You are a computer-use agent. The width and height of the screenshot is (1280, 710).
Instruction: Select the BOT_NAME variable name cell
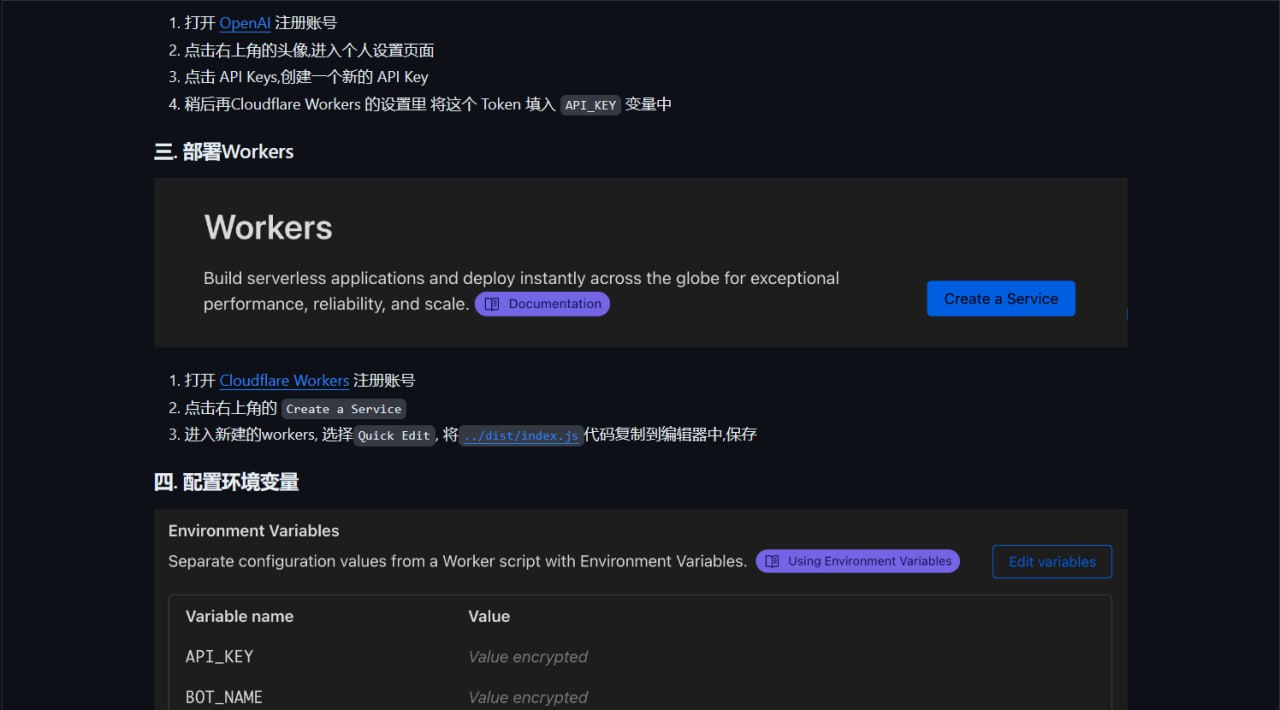click(224, 697)
